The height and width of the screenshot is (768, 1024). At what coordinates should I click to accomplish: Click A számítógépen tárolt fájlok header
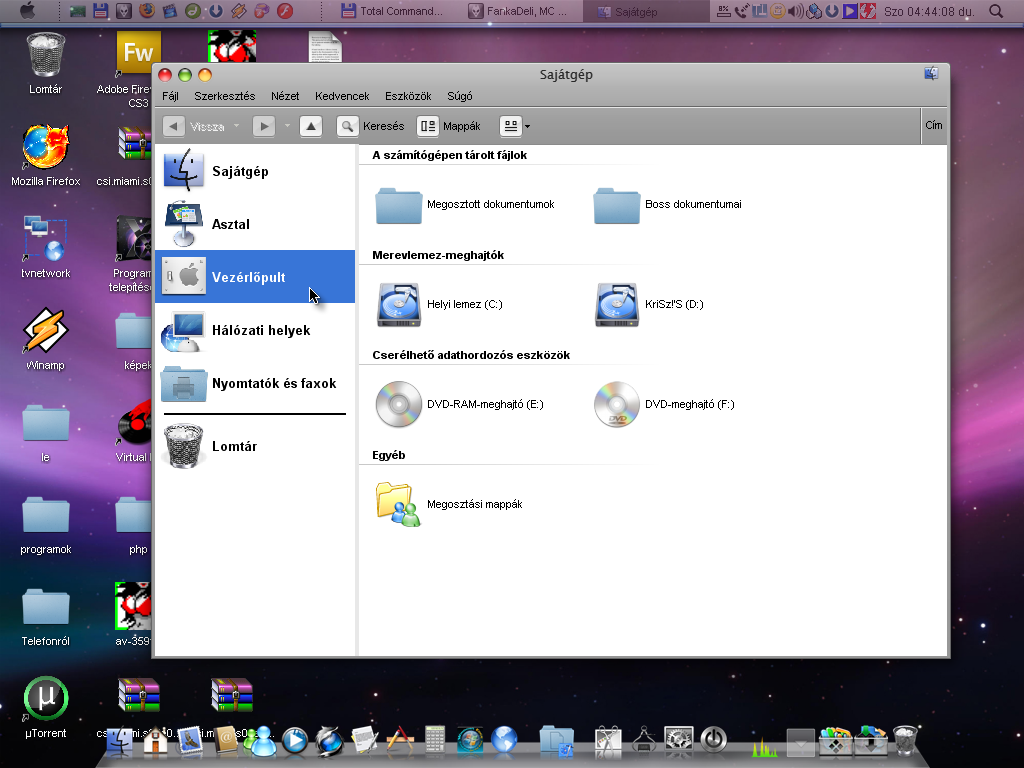tap(449, 155)
